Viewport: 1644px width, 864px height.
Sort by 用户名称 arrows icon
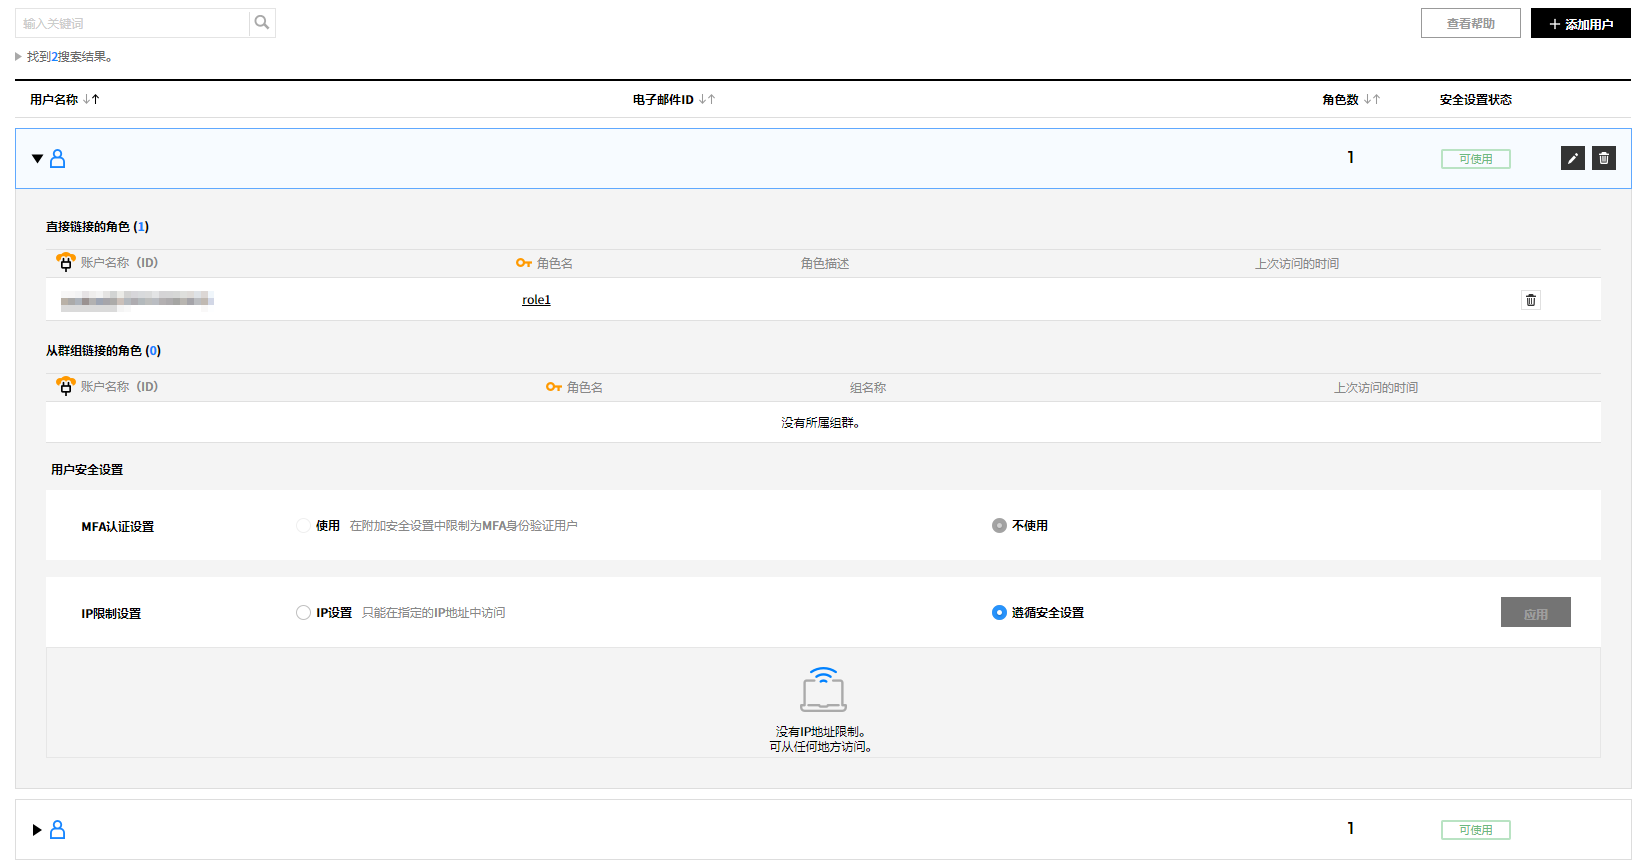[x=91, y=100]
